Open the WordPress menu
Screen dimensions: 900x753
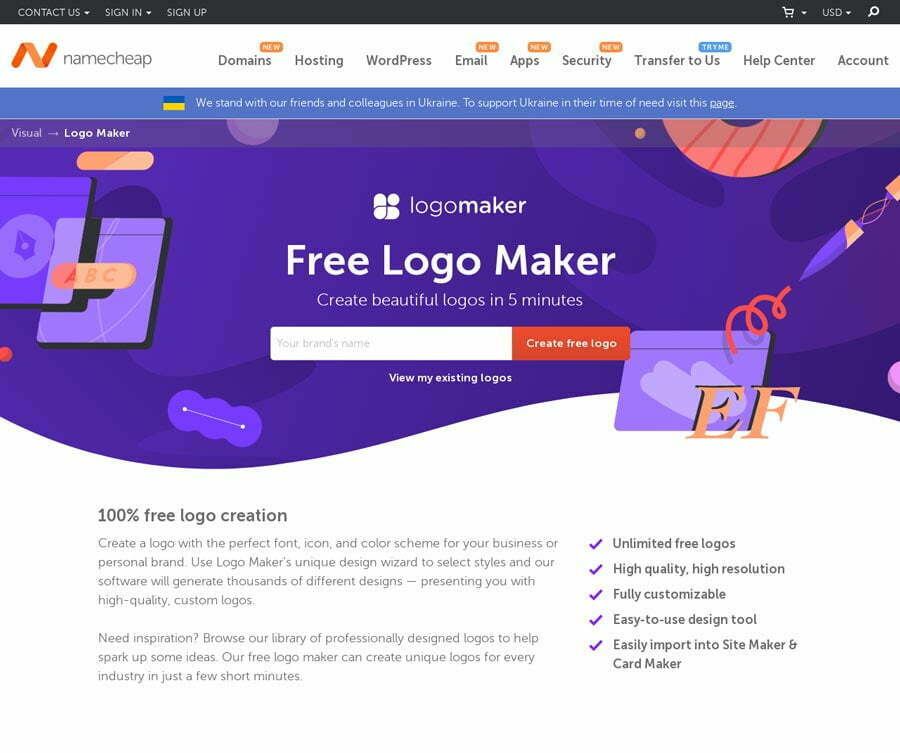[398, 60]
